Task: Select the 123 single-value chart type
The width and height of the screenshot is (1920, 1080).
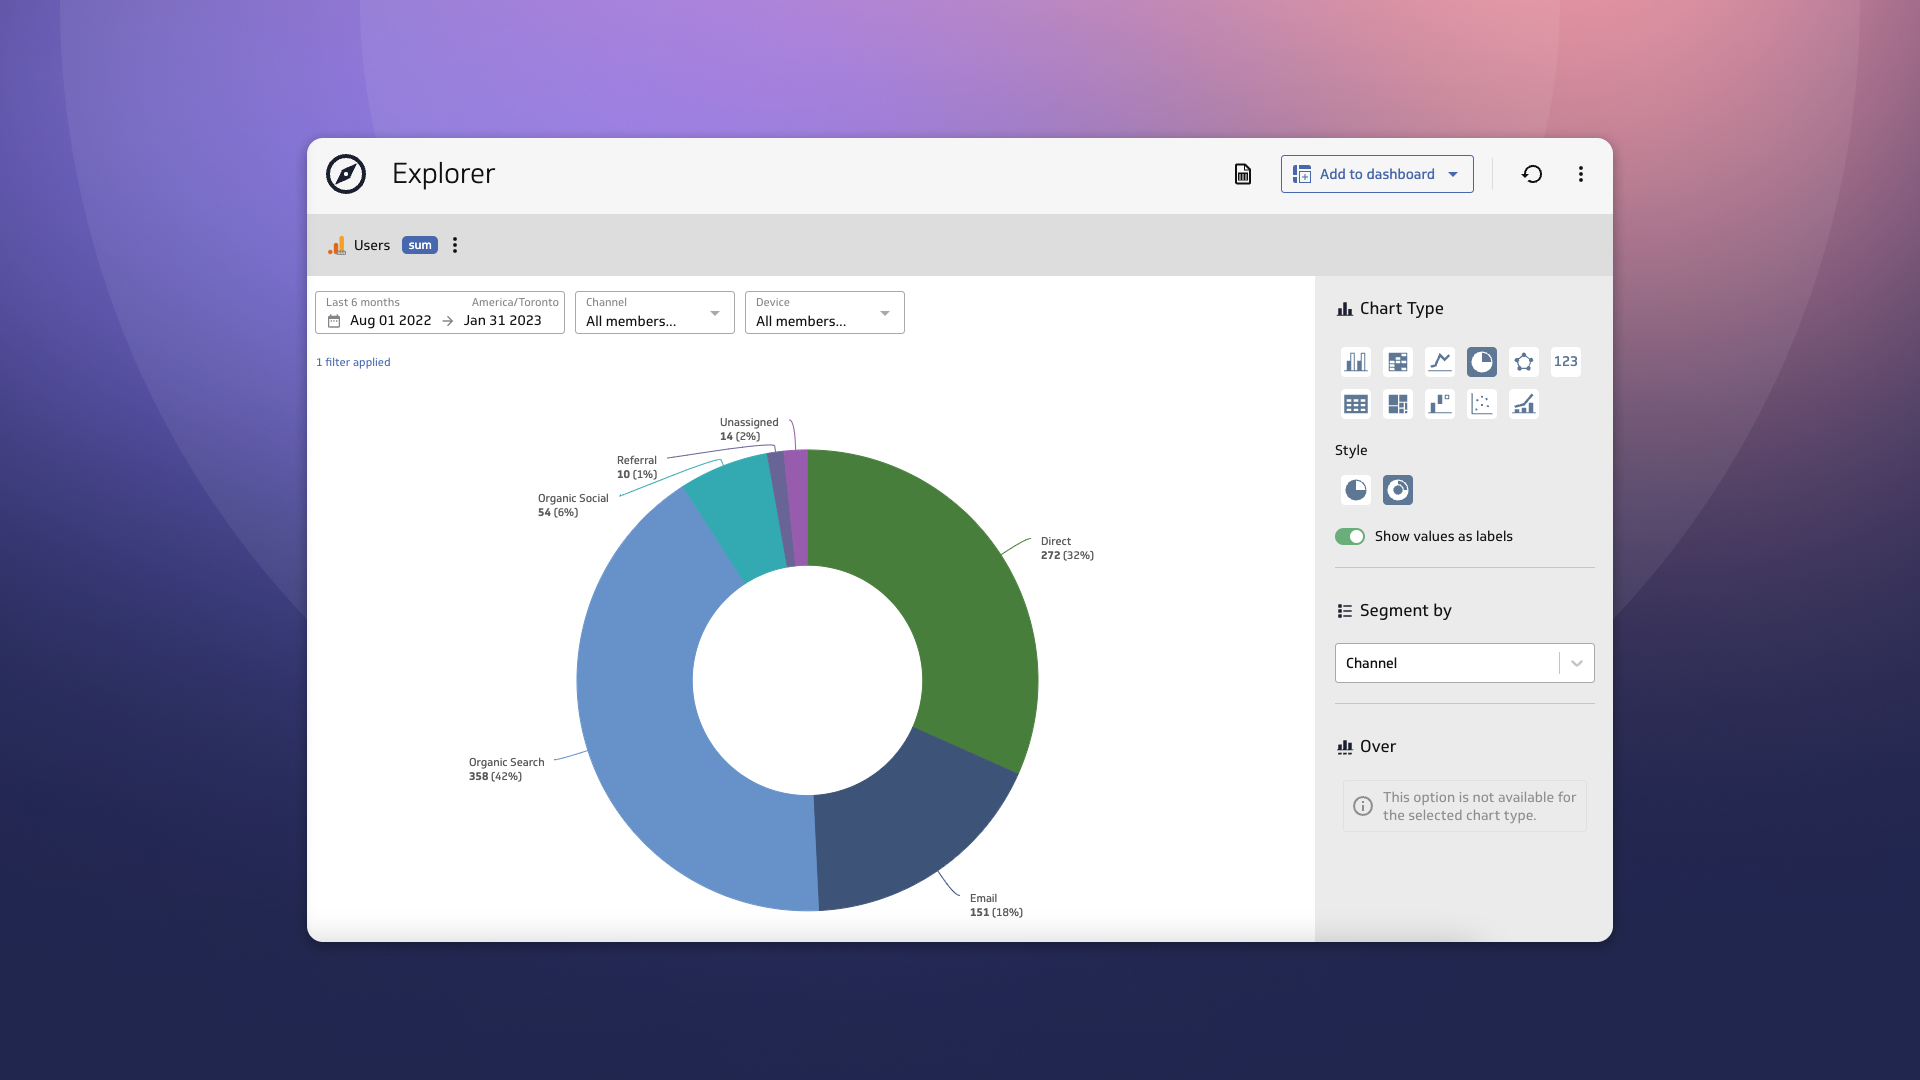Action: pos(1565,362)
